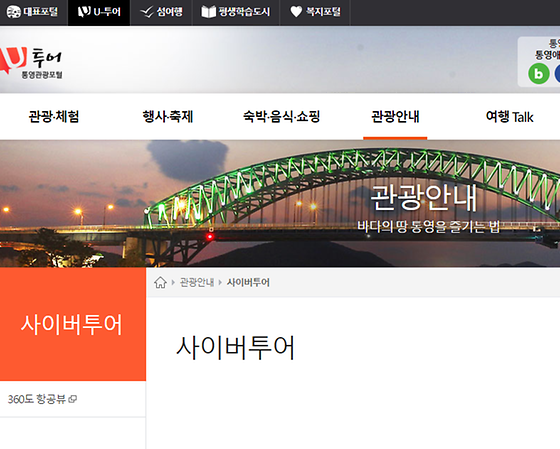
Task: Click the orange 사이버투어 sidebar header
Action: [x=73, y=324]
